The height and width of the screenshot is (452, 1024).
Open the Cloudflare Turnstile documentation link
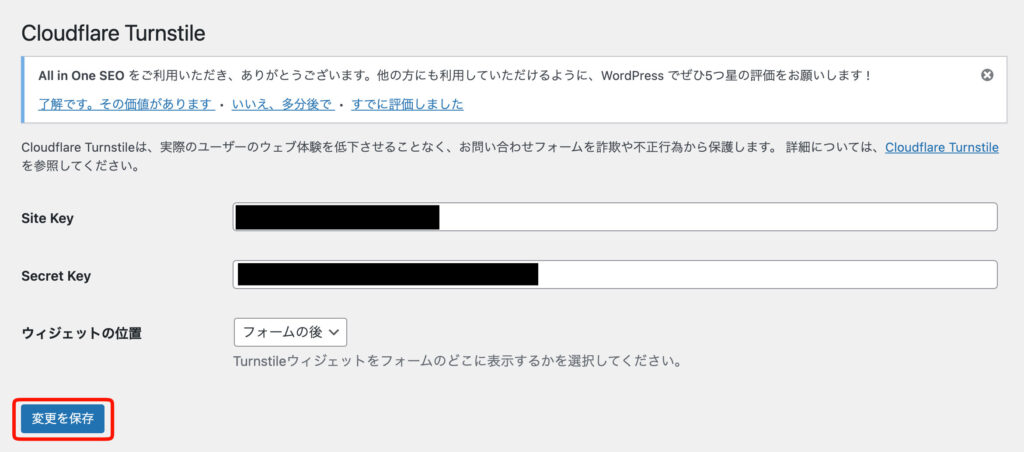pyautogui.click(x=942, y=148)
